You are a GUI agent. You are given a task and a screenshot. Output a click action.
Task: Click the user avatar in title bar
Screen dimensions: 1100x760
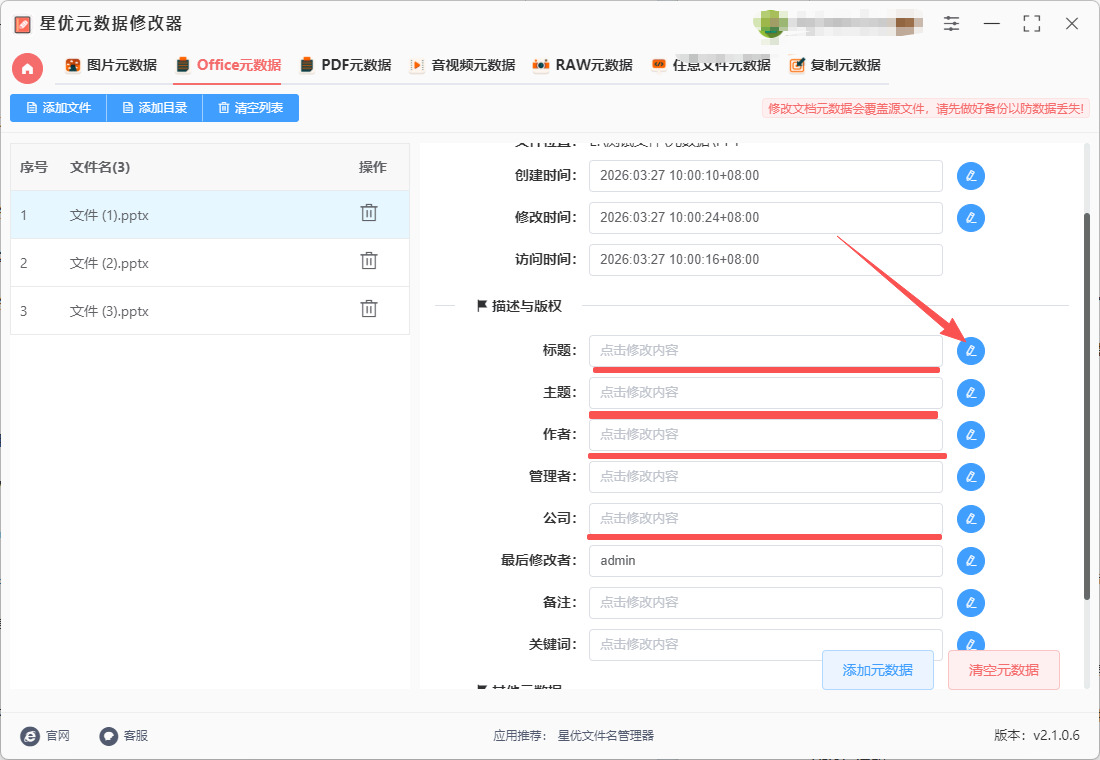[770, 24]
